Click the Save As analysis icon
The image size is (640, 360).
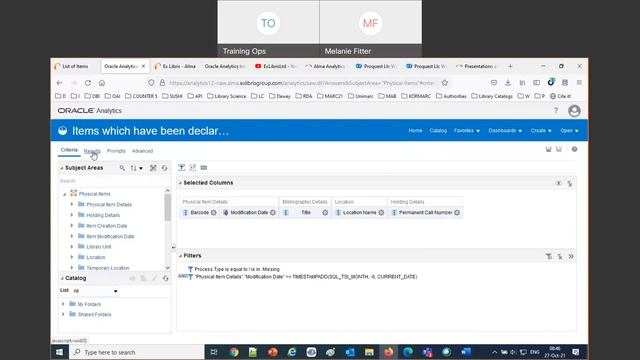coord(559,149)
